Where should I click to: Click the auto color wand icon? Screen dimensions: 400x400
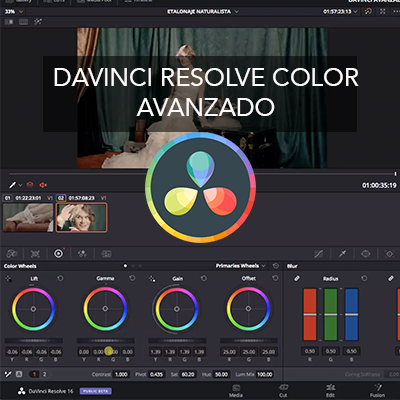[8, 374]
